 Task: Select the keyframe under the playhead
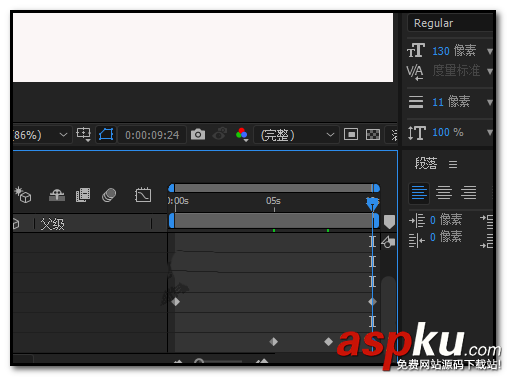pyautogui.click(x=372, y=302)
